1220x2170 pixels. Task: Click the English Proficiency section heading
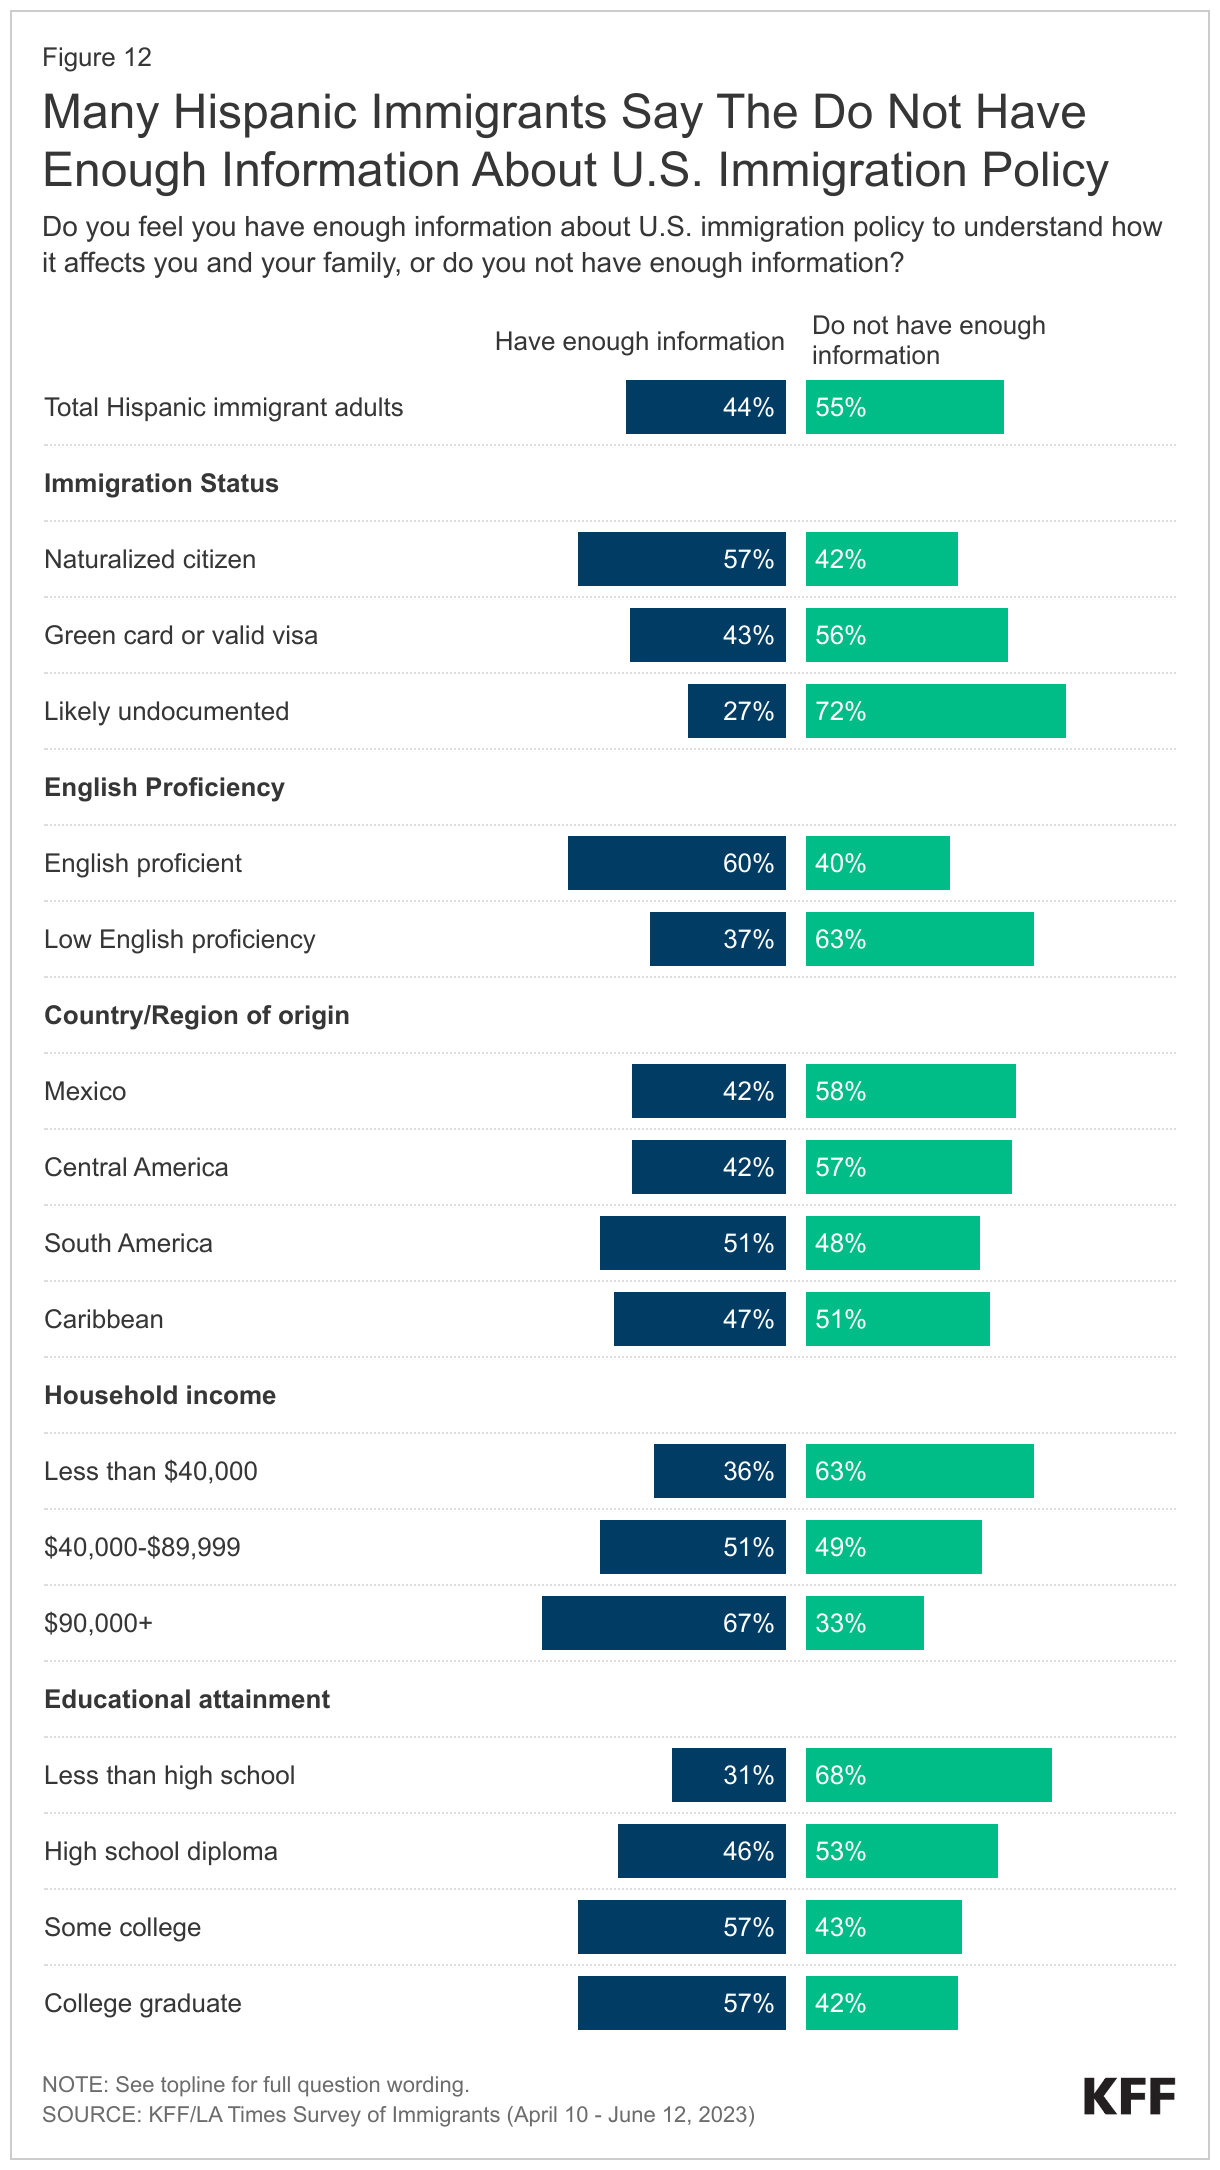[x=164, y=787]
